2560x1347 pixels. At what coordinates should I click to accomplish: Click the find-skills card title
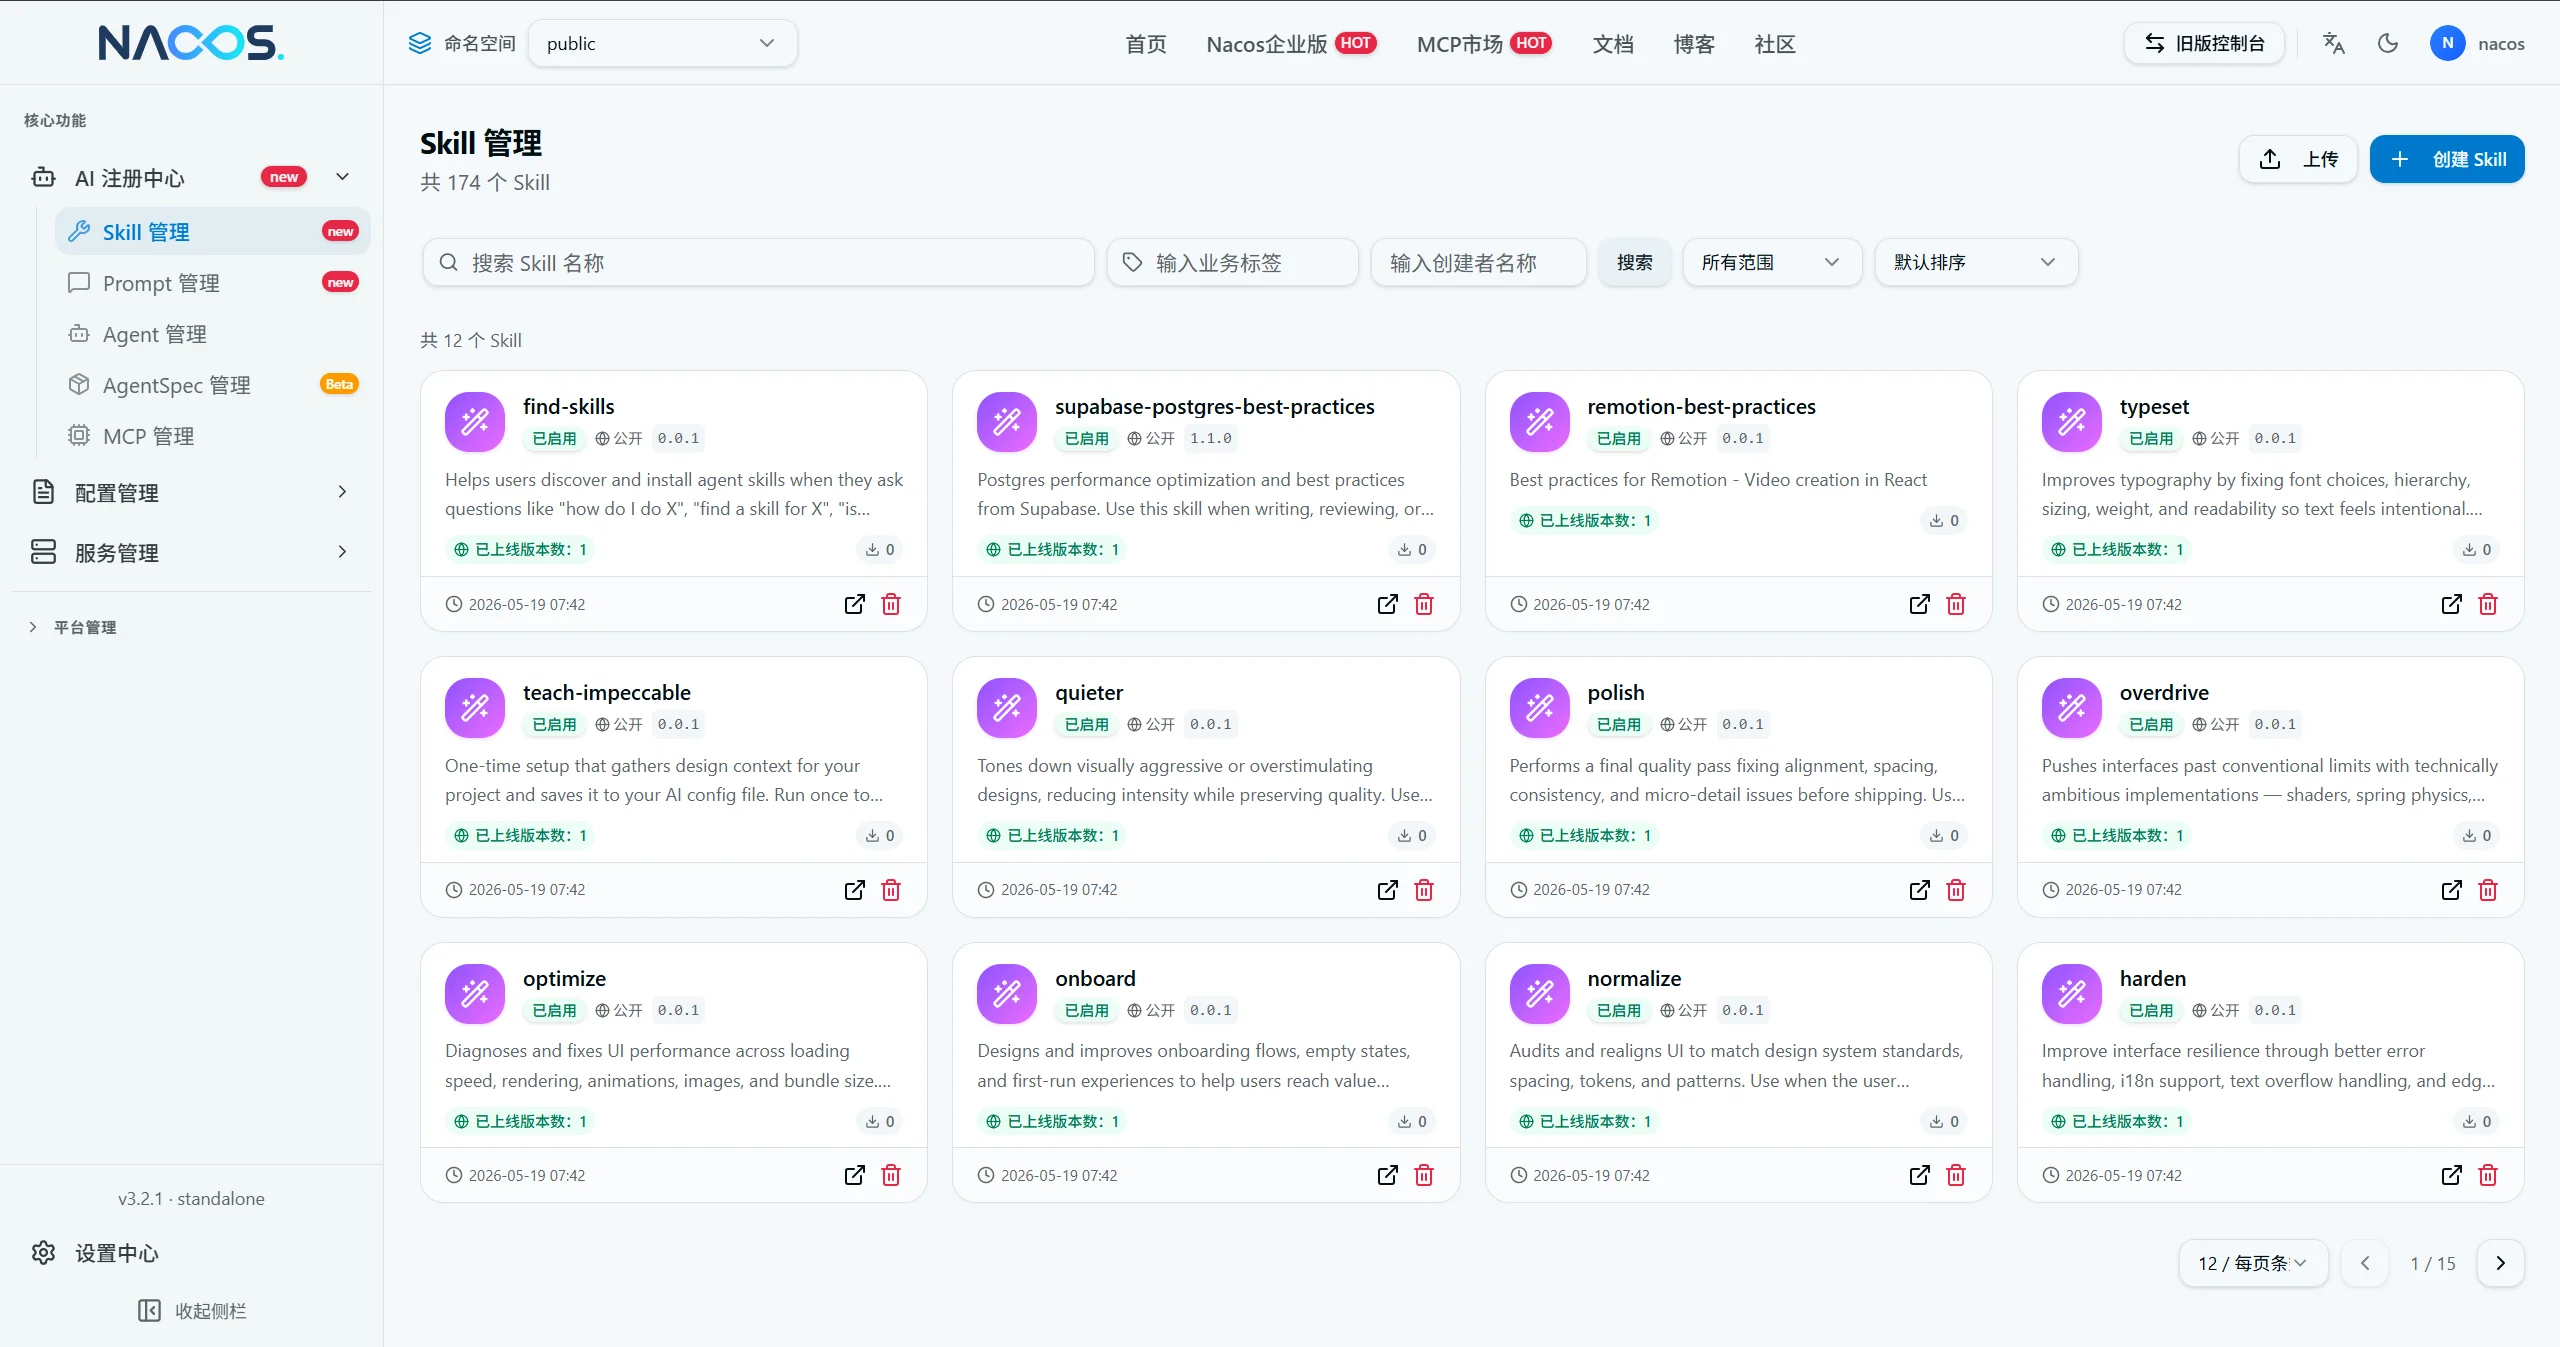pos(568,406)
